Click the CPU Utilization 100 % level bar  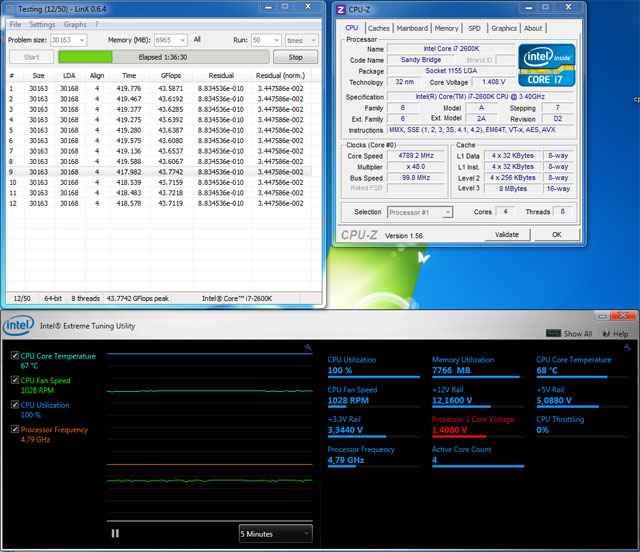click(x=373, y=377)
